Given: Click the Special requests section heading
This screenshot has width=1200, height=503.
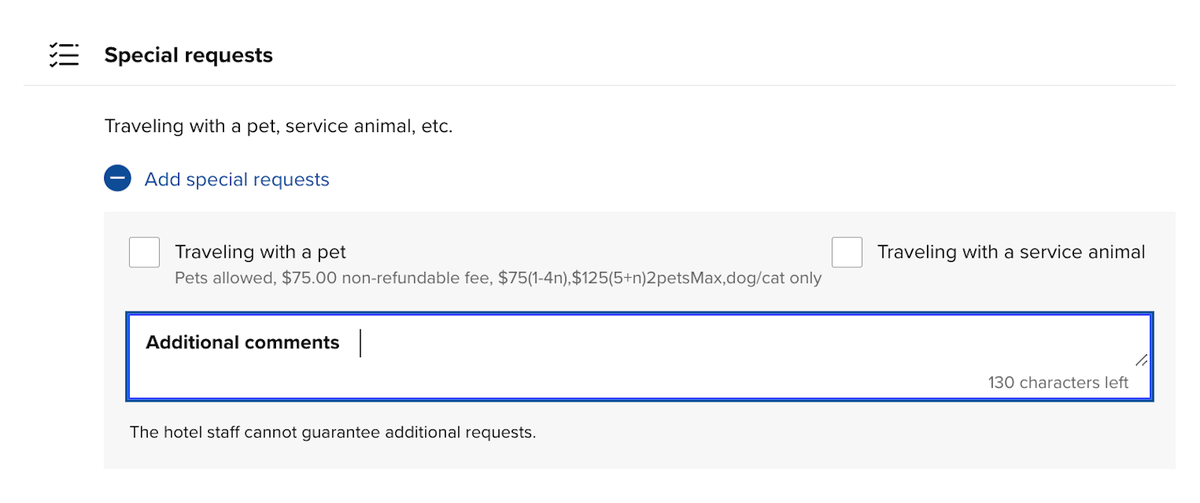Looking at the screenshot, I should click(188, 55).
